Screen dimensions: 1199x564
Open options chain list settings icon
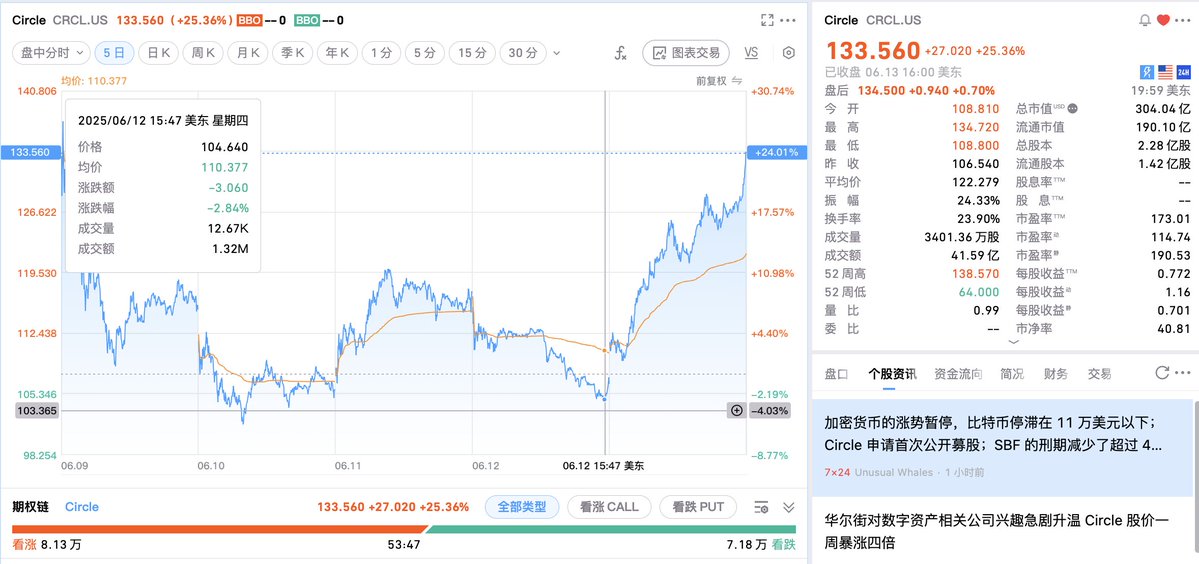coord(761,507)
